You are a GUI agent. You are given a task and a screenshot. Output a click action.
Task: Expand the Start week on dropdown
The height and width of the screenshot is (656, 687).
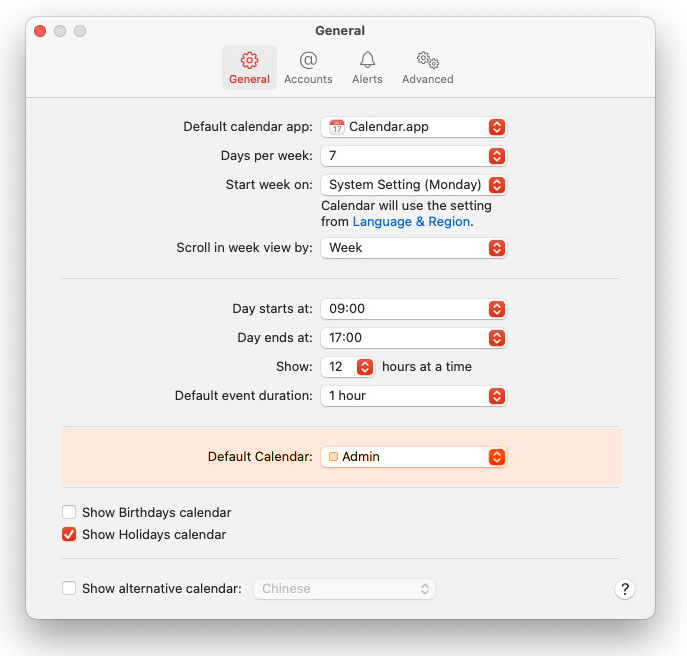click(413, 185)
